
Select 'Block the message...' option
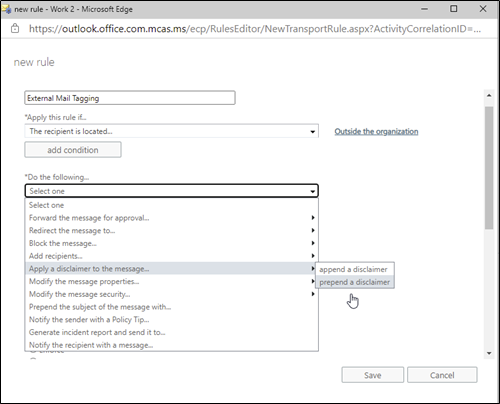click(x=172, y=243)
